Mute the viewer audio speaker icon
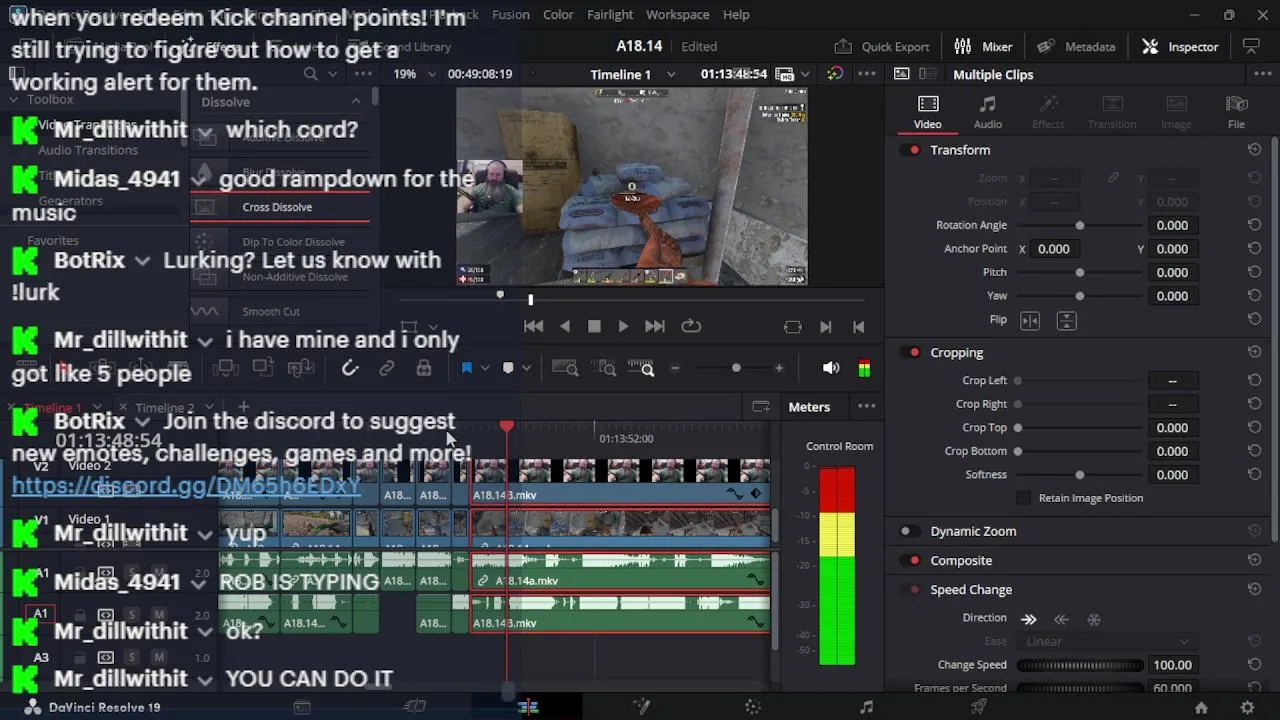 [x=831, y=369]
